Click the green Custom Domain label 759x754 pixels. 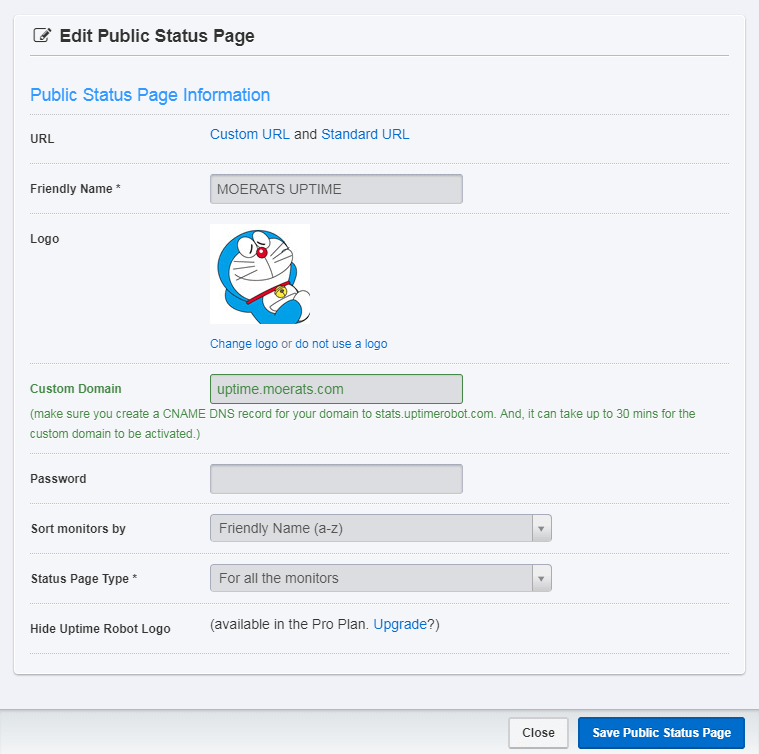coord(76,389)
